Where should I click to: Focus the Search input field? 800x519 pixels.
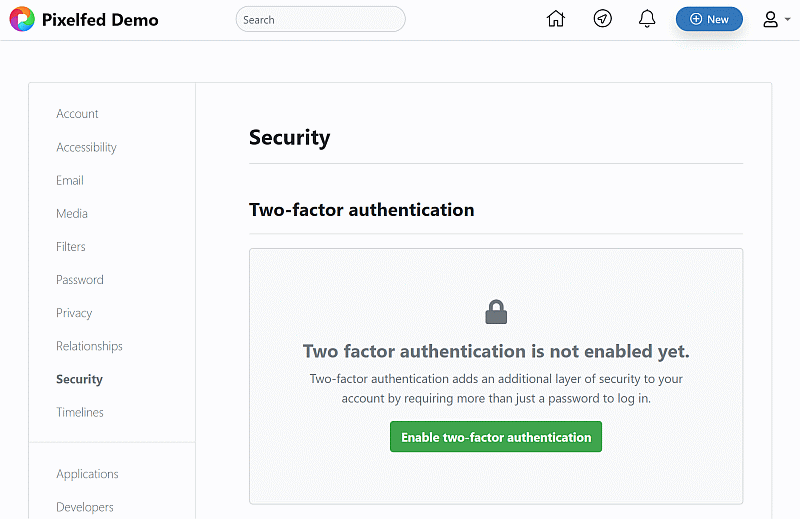pos(320,19)
